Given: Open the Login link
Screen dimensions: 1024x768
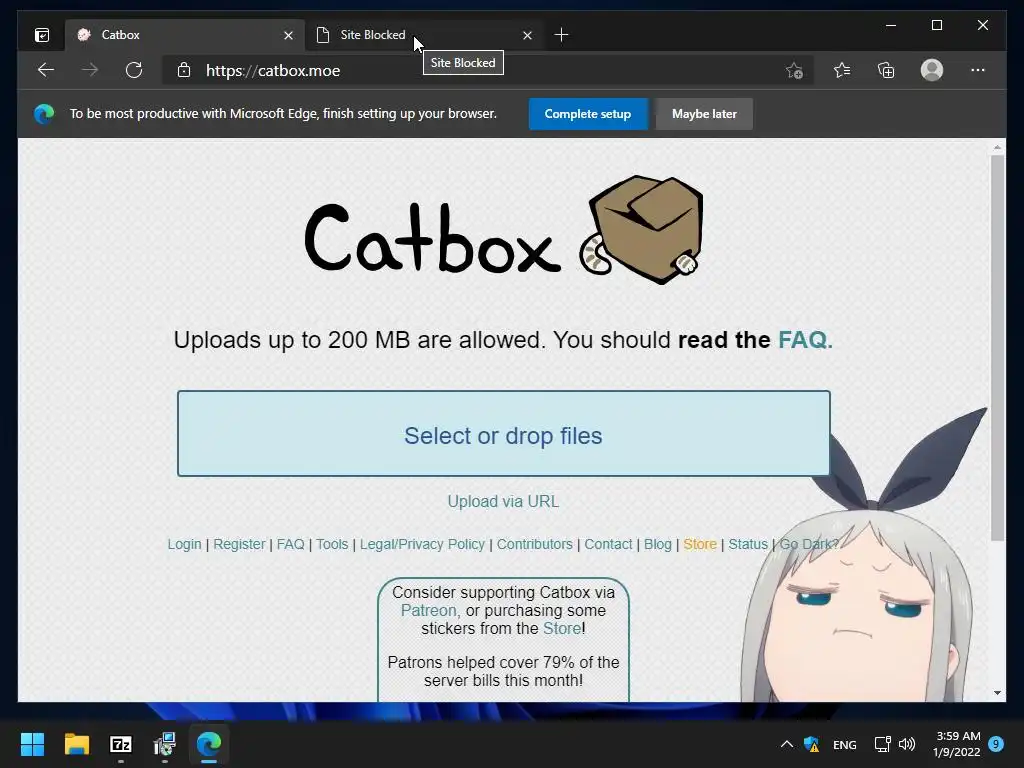Looking at the screenshot, I should pyautogui.click(x=184, y=544).
